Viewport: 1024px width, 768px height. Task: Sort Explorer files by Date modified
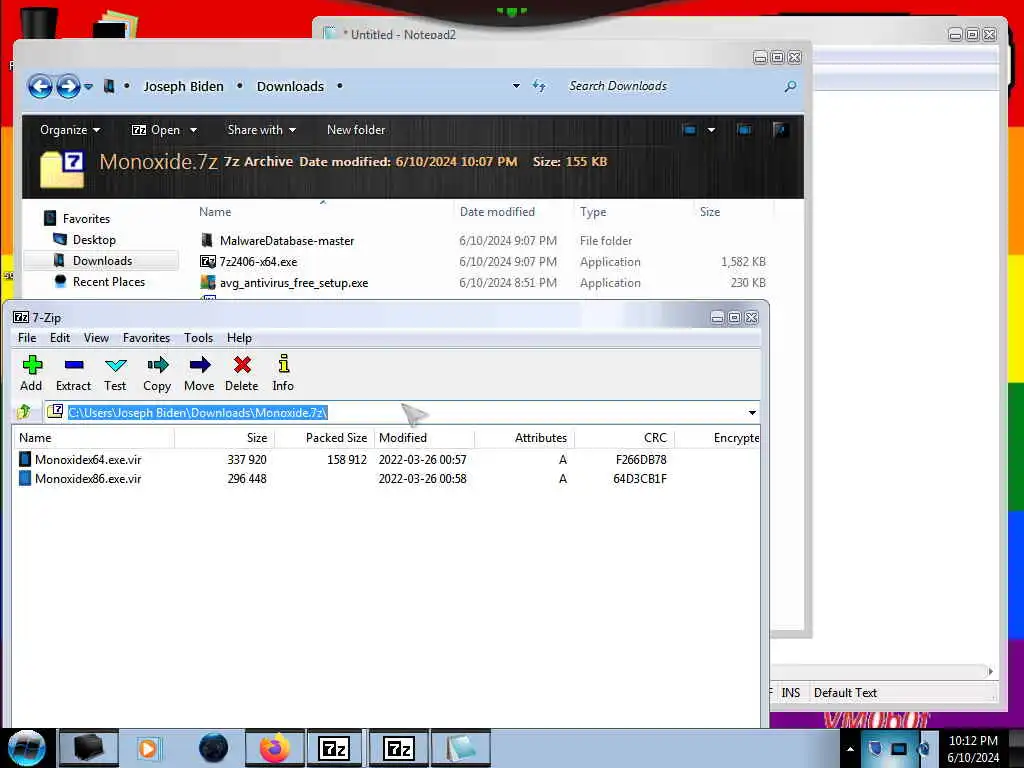[x=497, y=212]
